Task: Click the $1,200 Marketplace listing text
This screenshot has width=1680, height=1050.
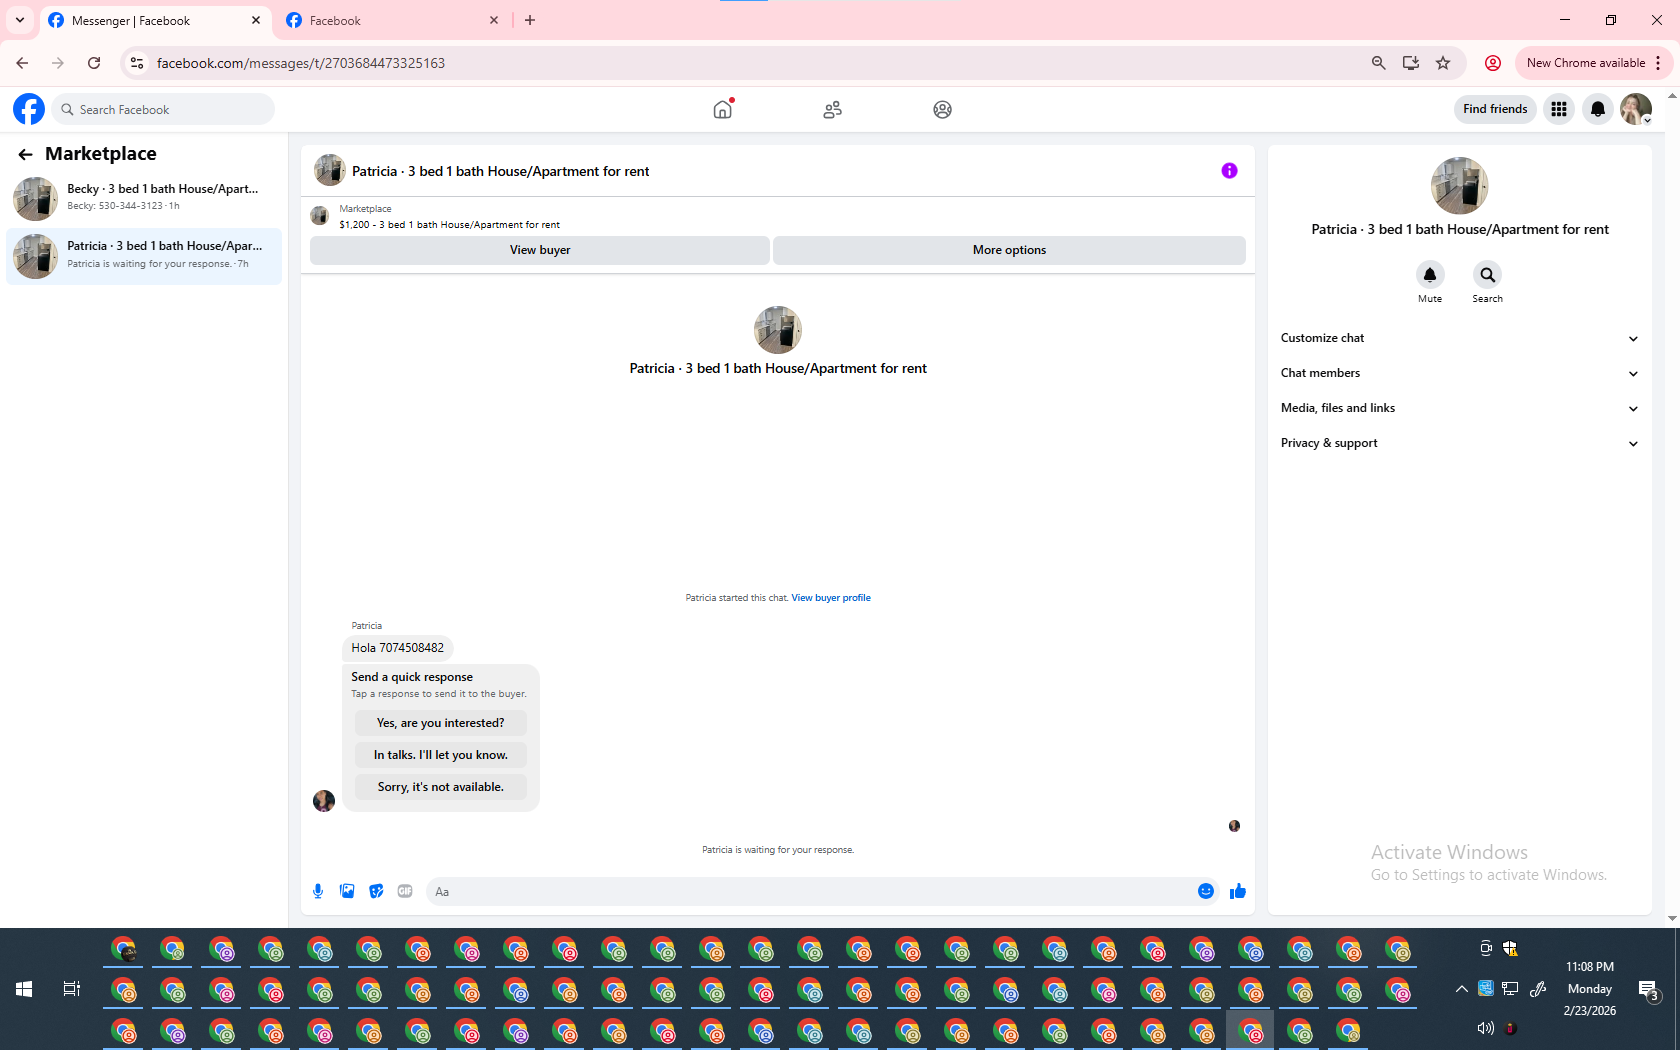Action: [449, 225]
